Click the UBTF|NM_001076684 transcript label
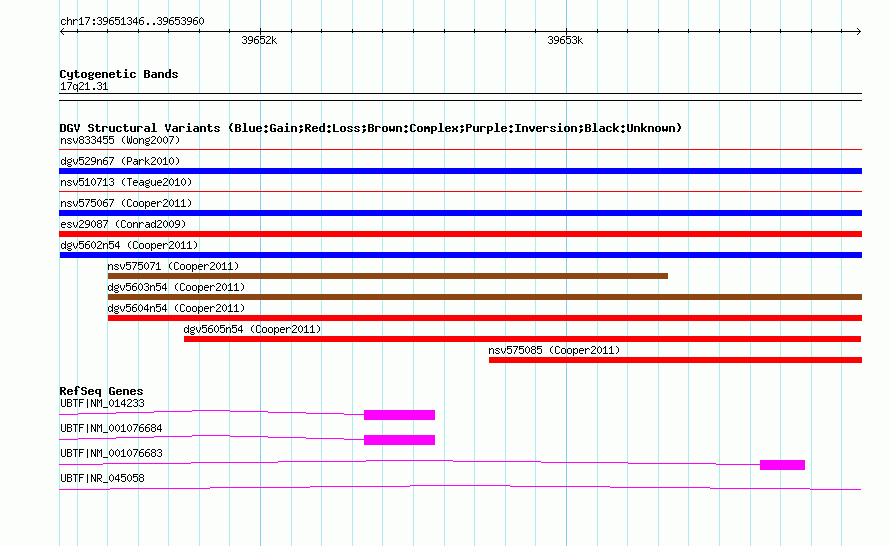 (111, 429)
